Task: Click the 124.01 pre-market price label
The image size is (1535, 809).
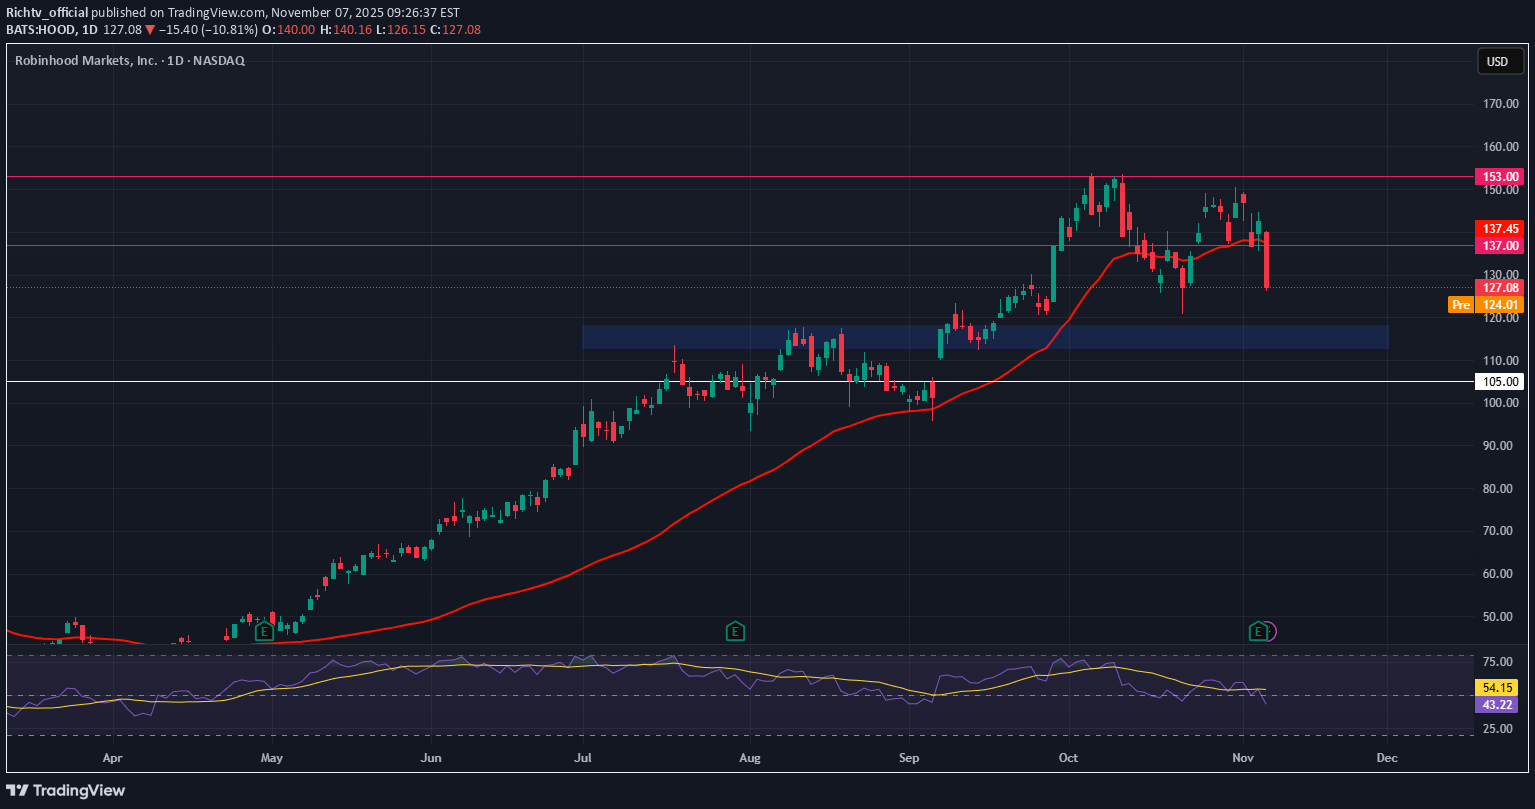Action: click(x=1500, y=304)
